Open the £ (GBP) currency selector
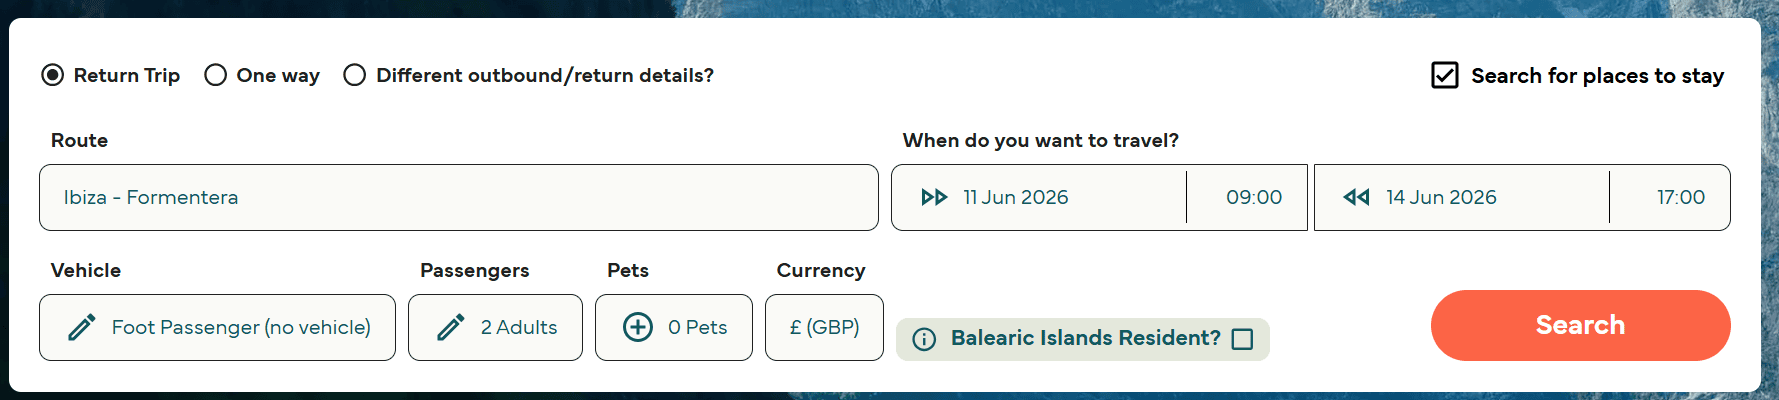1779x400 pixels. 824,327
